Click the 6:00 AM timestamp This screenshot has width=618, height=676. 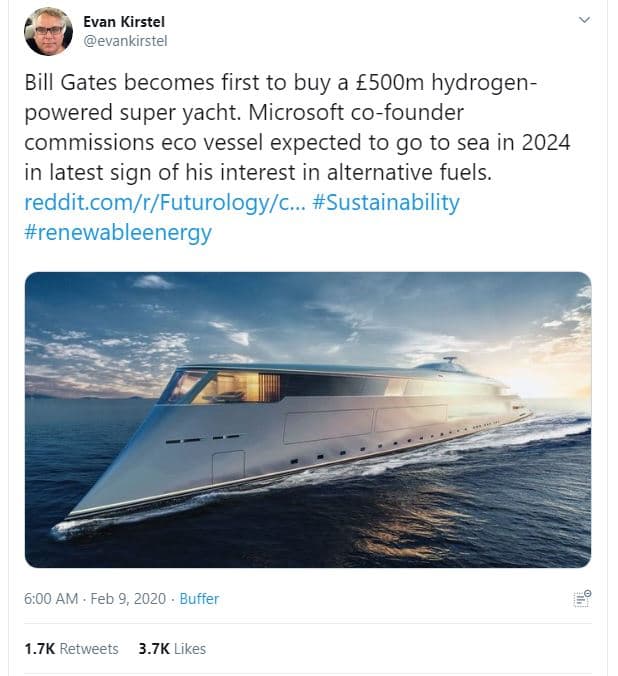[50, 599]
